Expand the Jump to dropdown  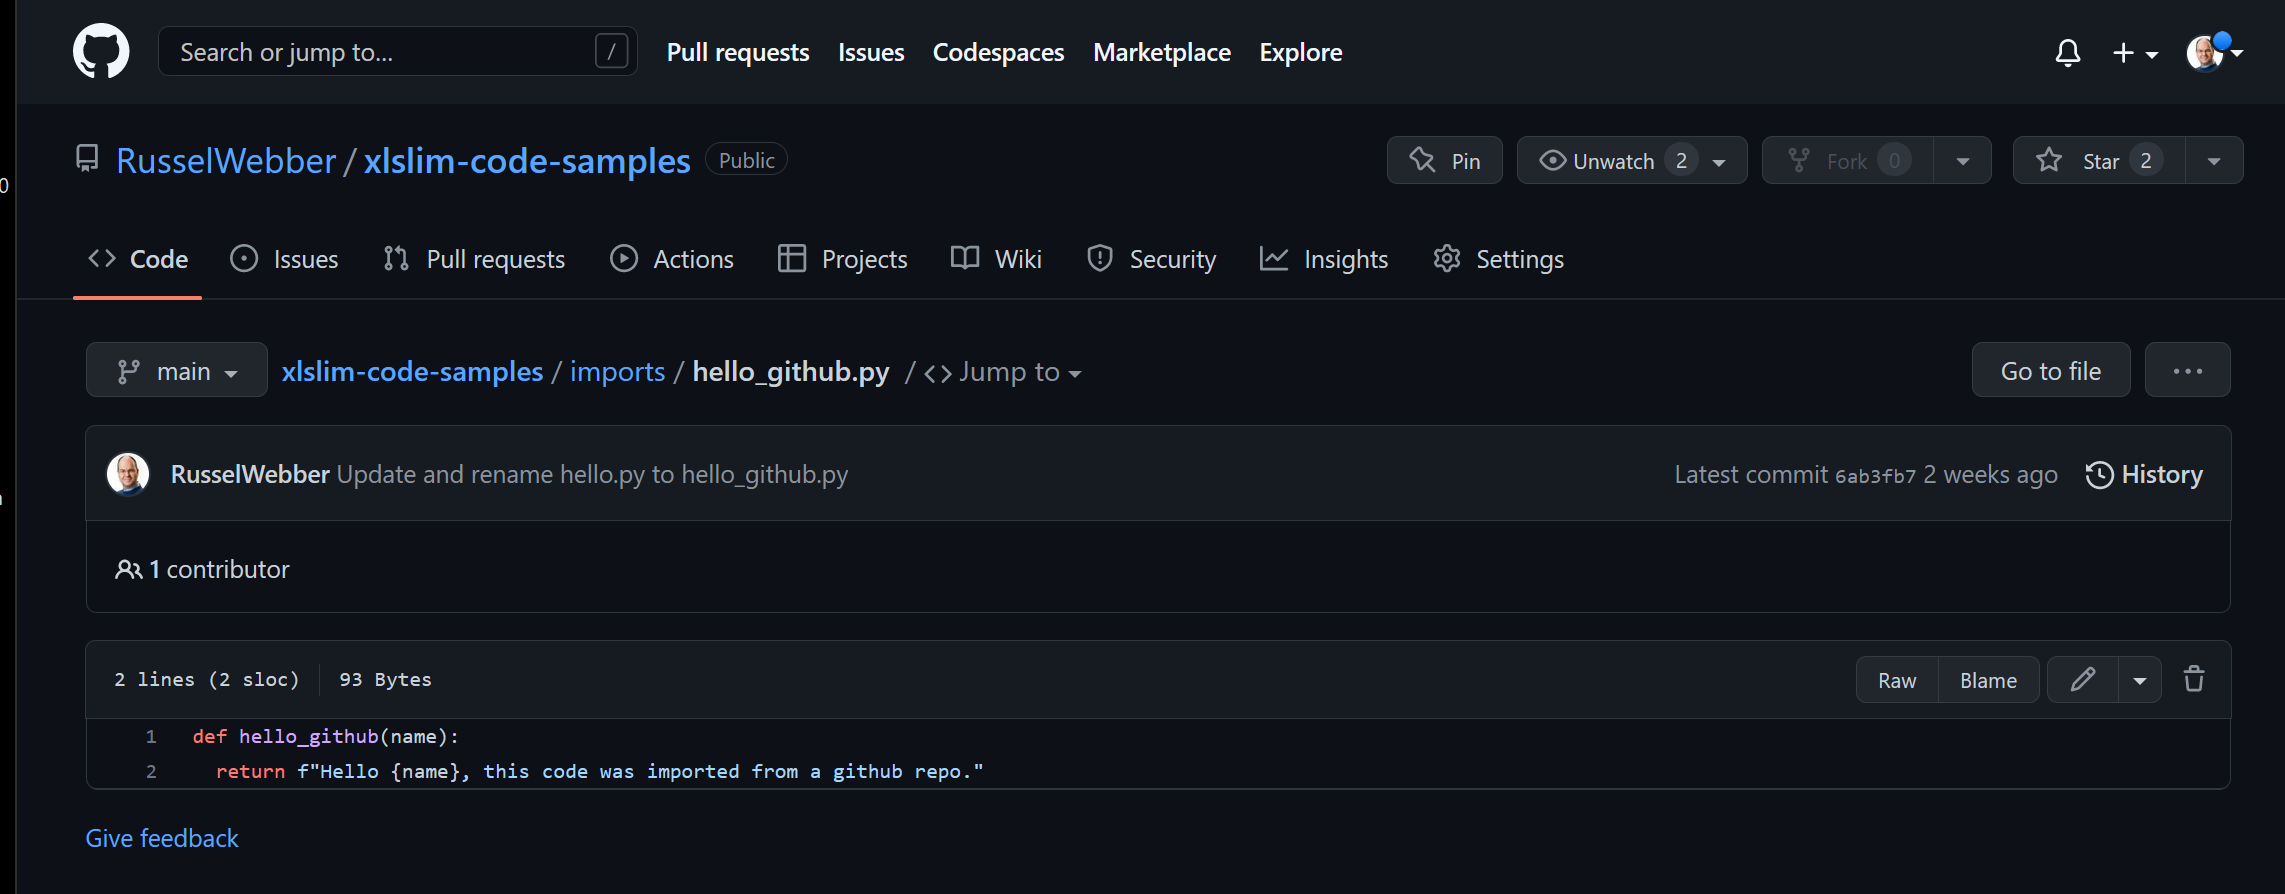(x=1003, y=372)
